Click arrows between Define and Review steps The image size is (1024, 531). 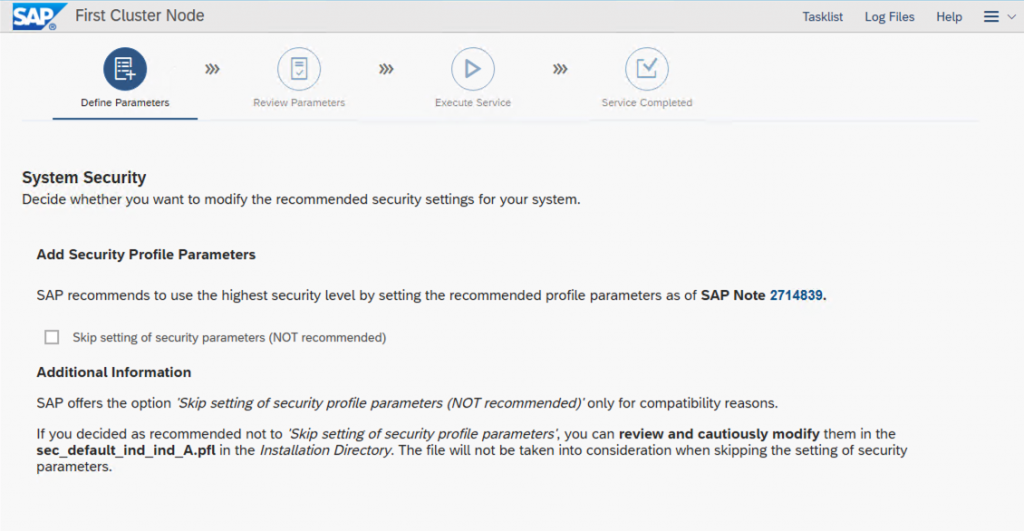click(x=212, y=69)
